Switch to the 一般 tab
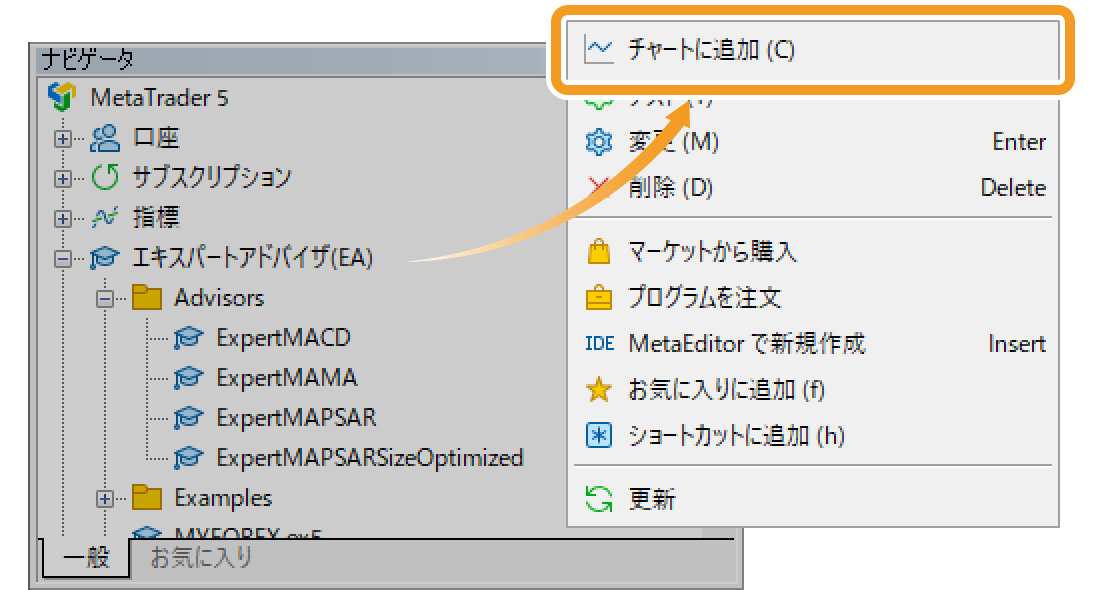 86,558
